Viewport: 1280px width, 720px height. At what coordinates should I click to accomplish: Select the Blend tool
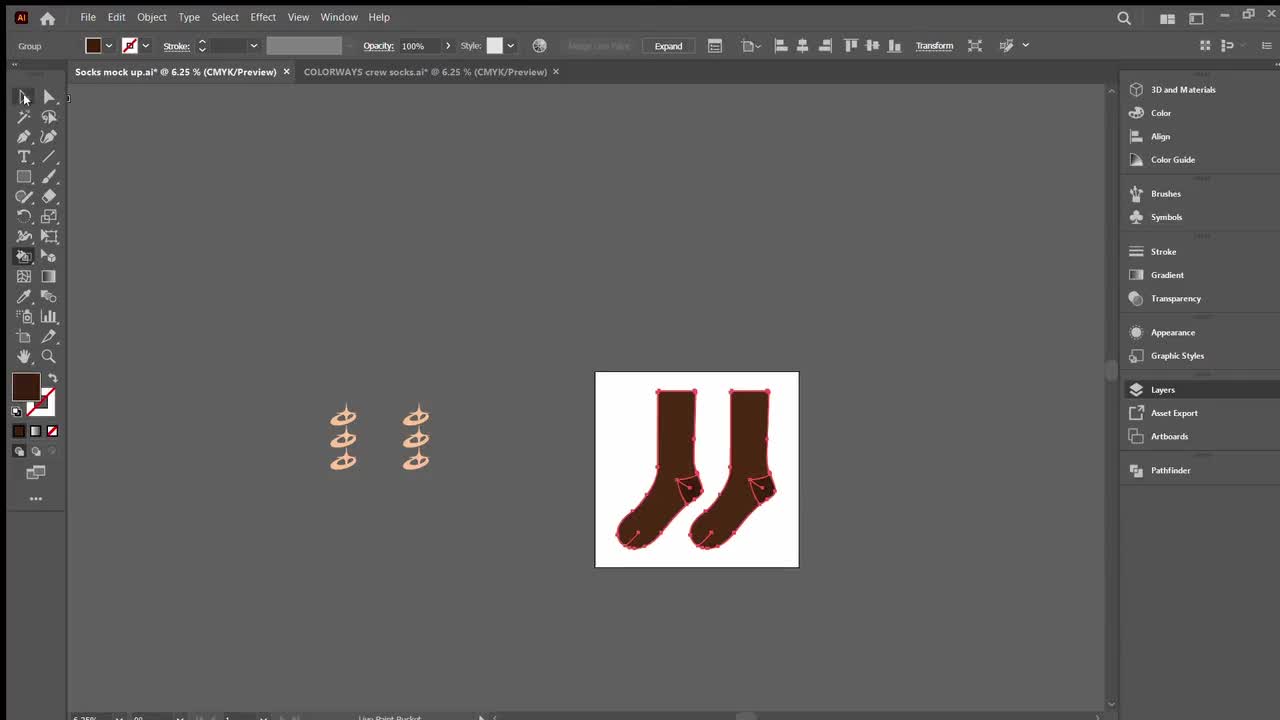49,297
